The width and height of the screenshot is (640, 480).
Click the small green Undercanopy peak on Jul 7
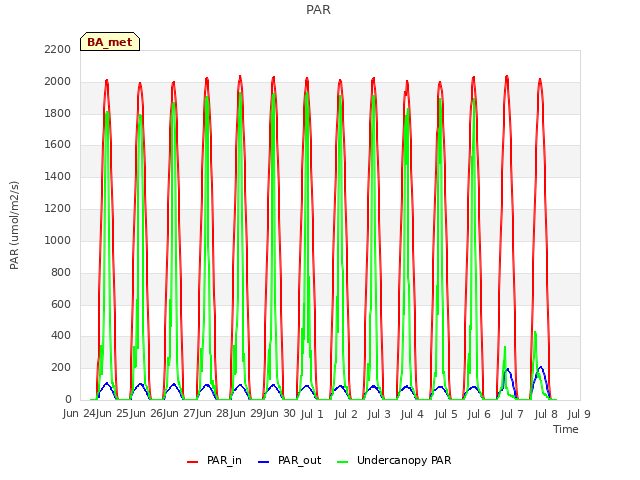tap(505, 348)
